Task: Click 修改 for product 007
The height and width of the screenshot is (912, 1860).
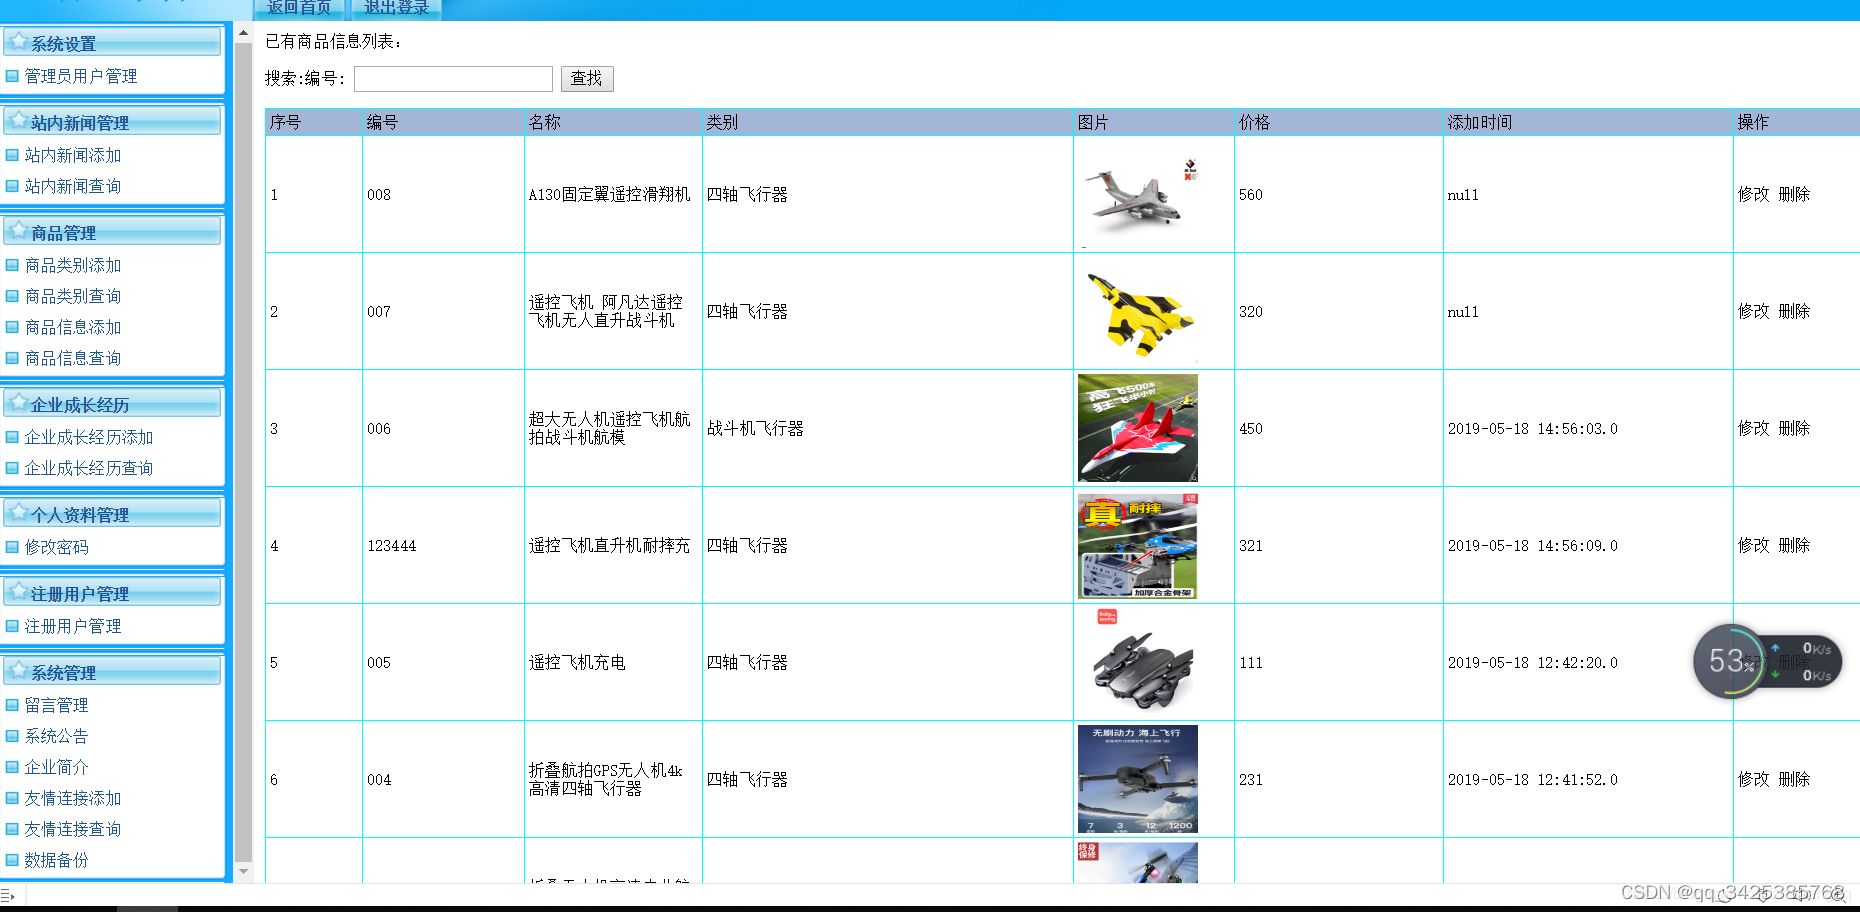Action: tap(1753, 311)
